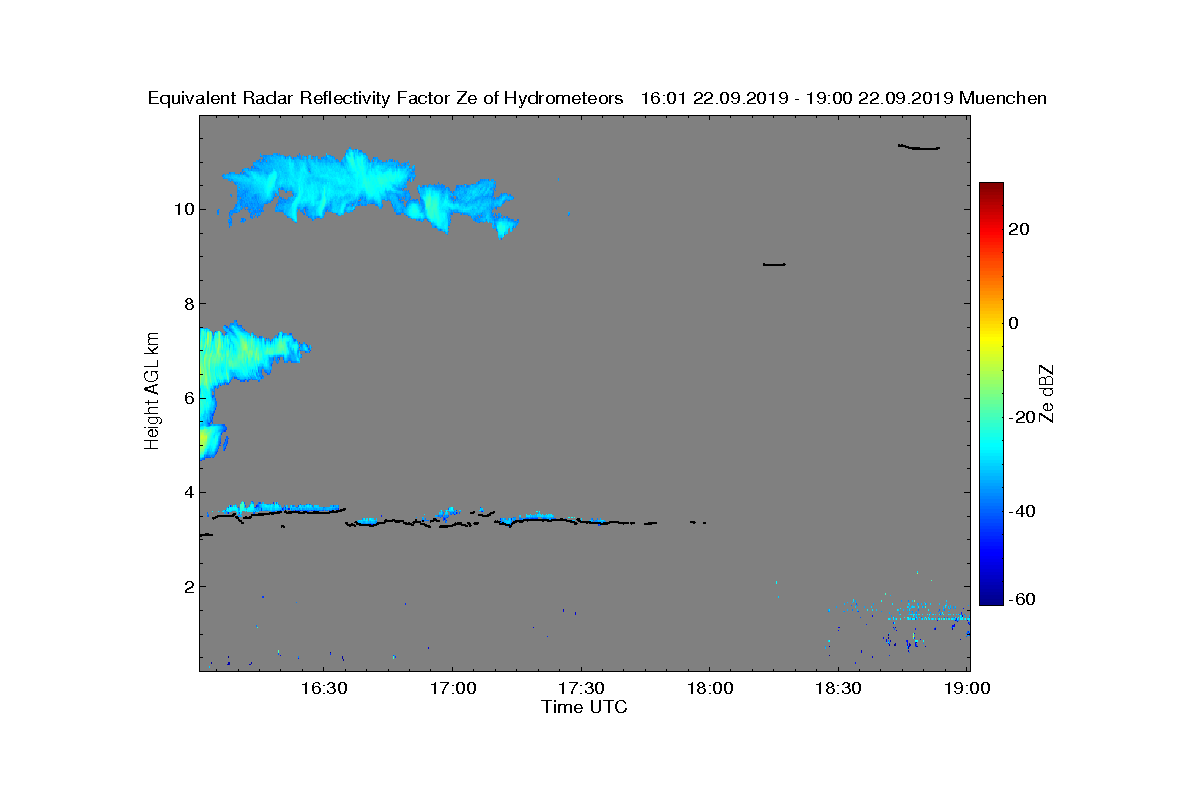Click the height tick label 10
Image resolution: width=1200 pixels, height=800 pixels.
(x=182, y=209)
